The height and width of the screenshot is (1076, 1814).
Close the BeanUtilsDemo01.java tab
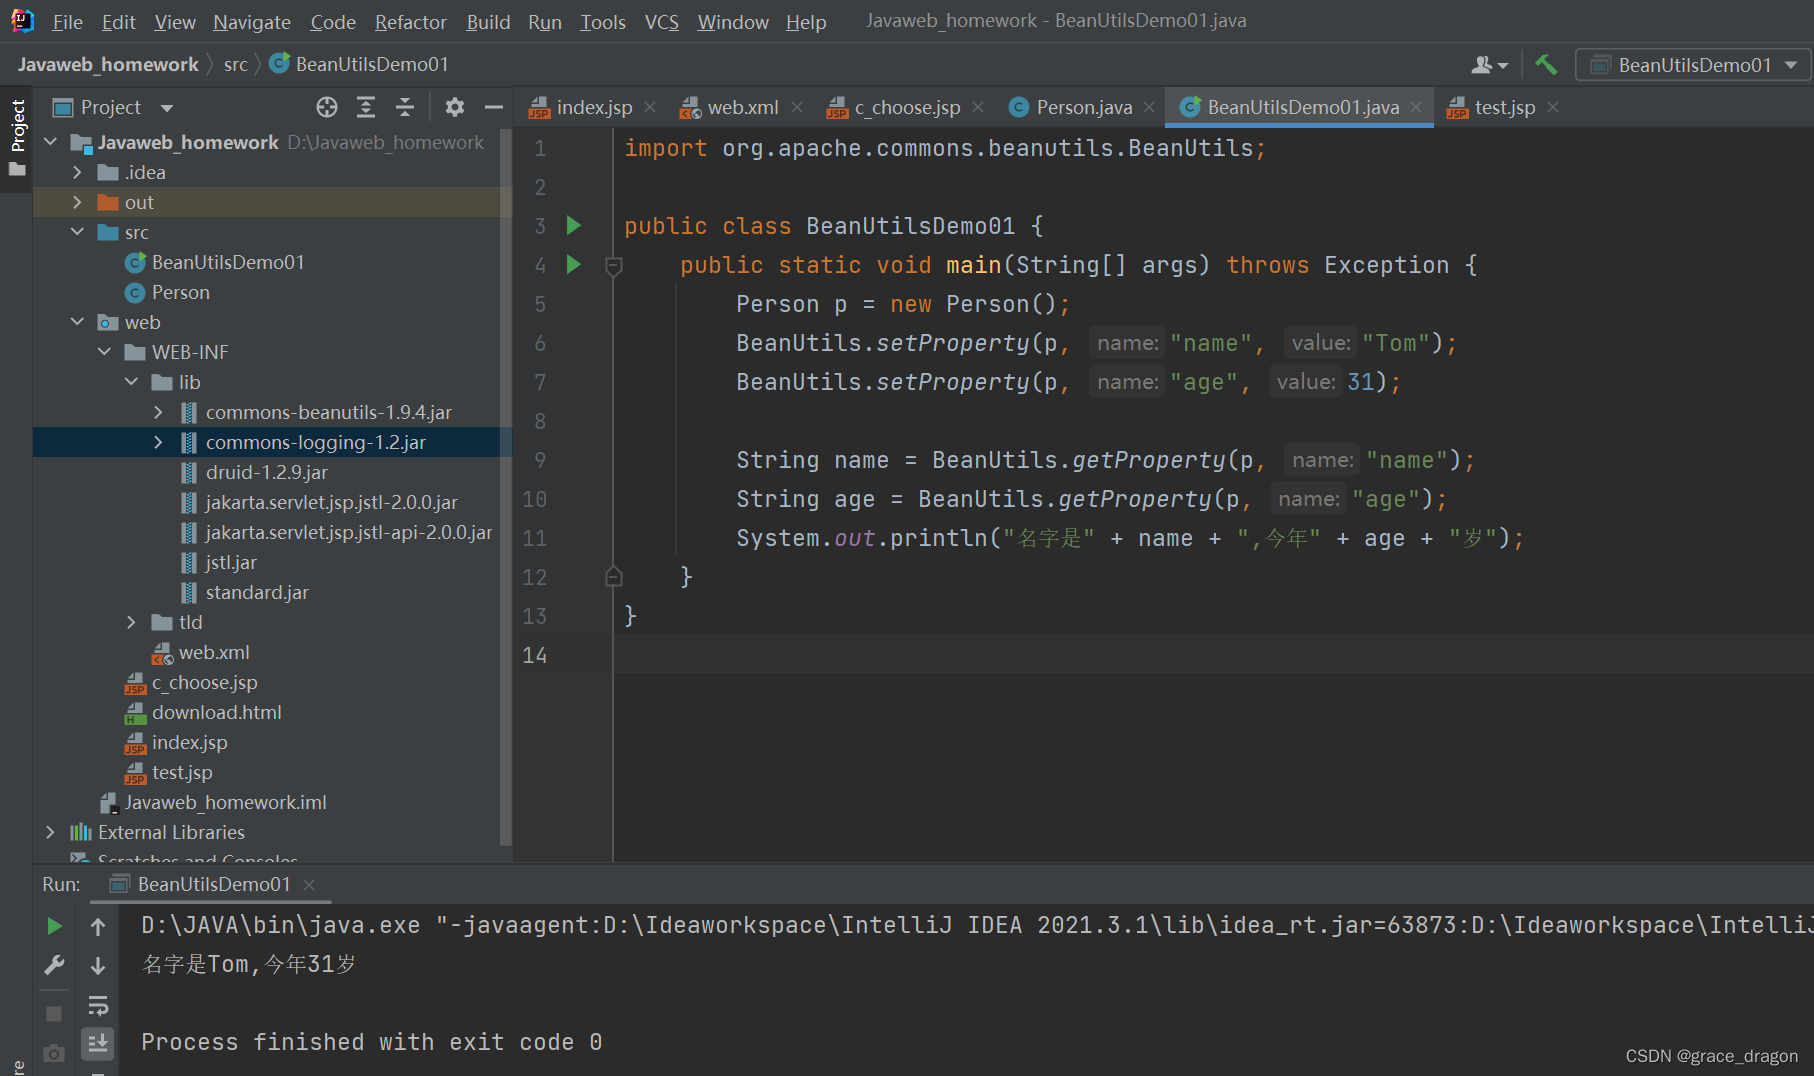[x=1416, y=107]
